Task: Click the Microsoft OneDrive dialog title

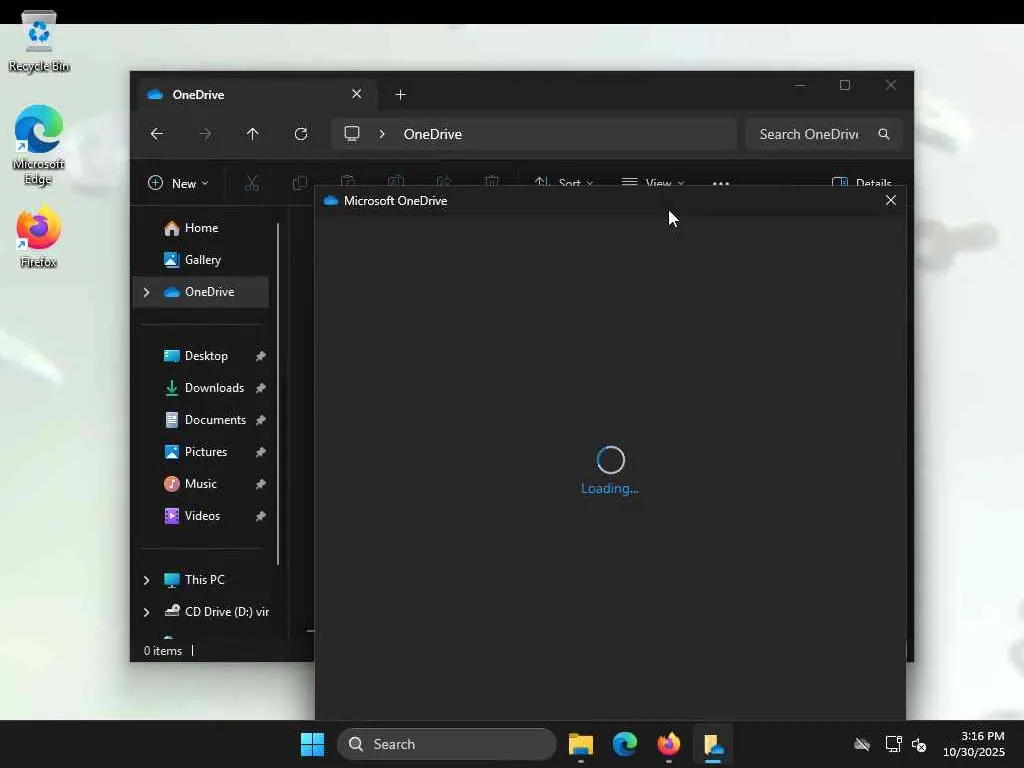Action: (396, 200)
